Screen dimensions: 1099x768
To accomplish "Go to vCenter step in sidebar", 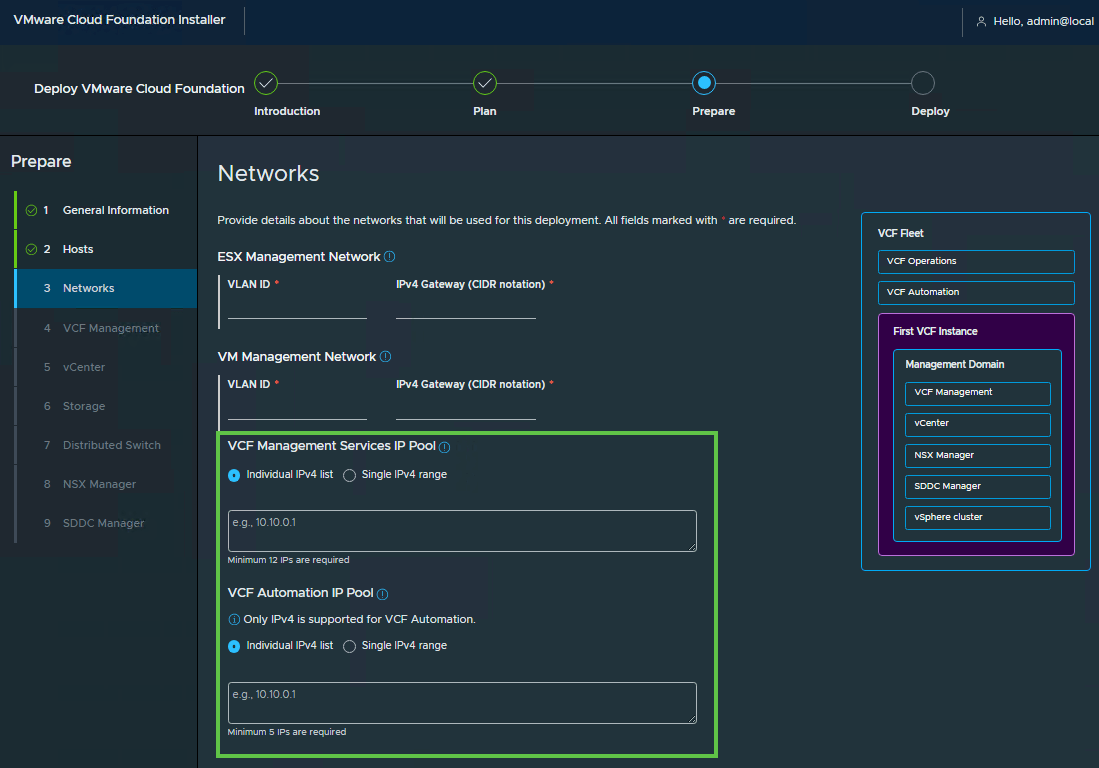I will (106, 367).
